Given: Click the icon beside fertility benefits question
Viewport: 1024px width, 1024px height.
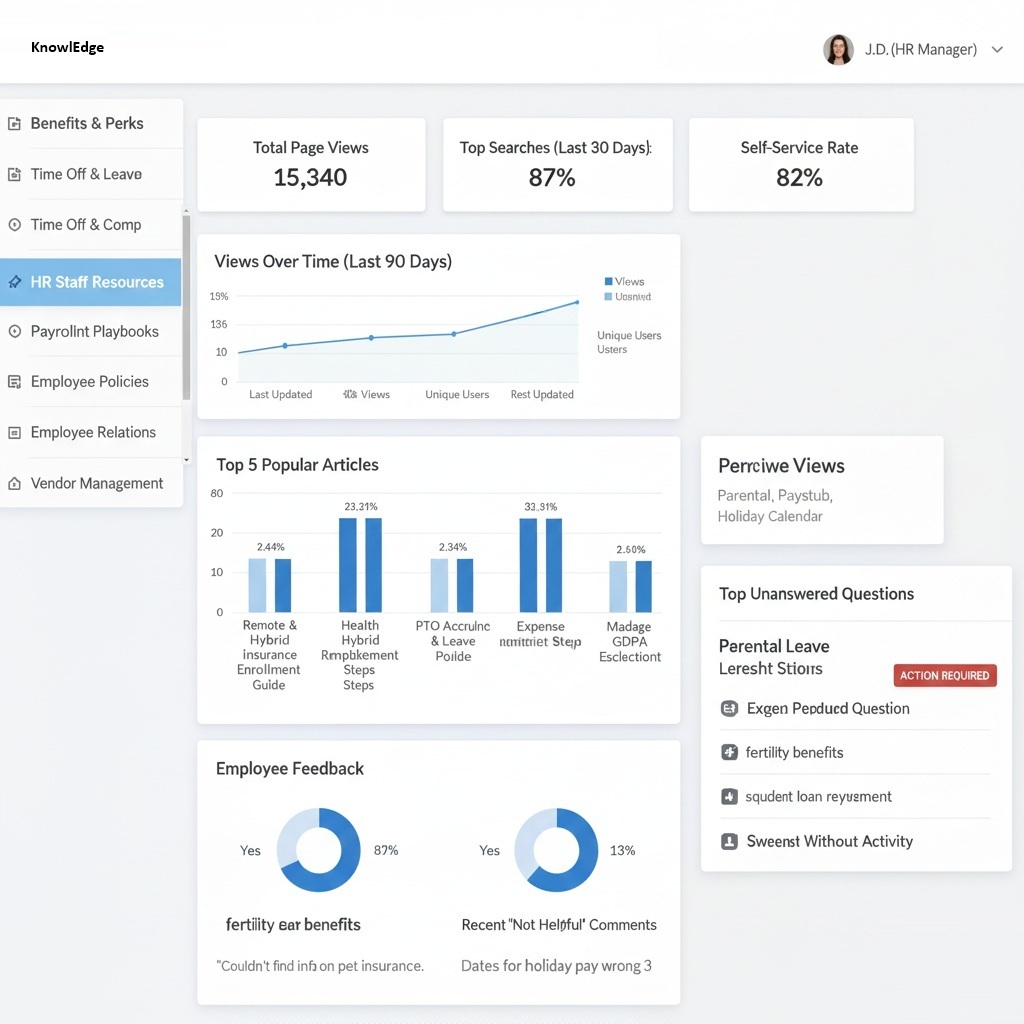Looking at the screenshot, I should [729, 752].
